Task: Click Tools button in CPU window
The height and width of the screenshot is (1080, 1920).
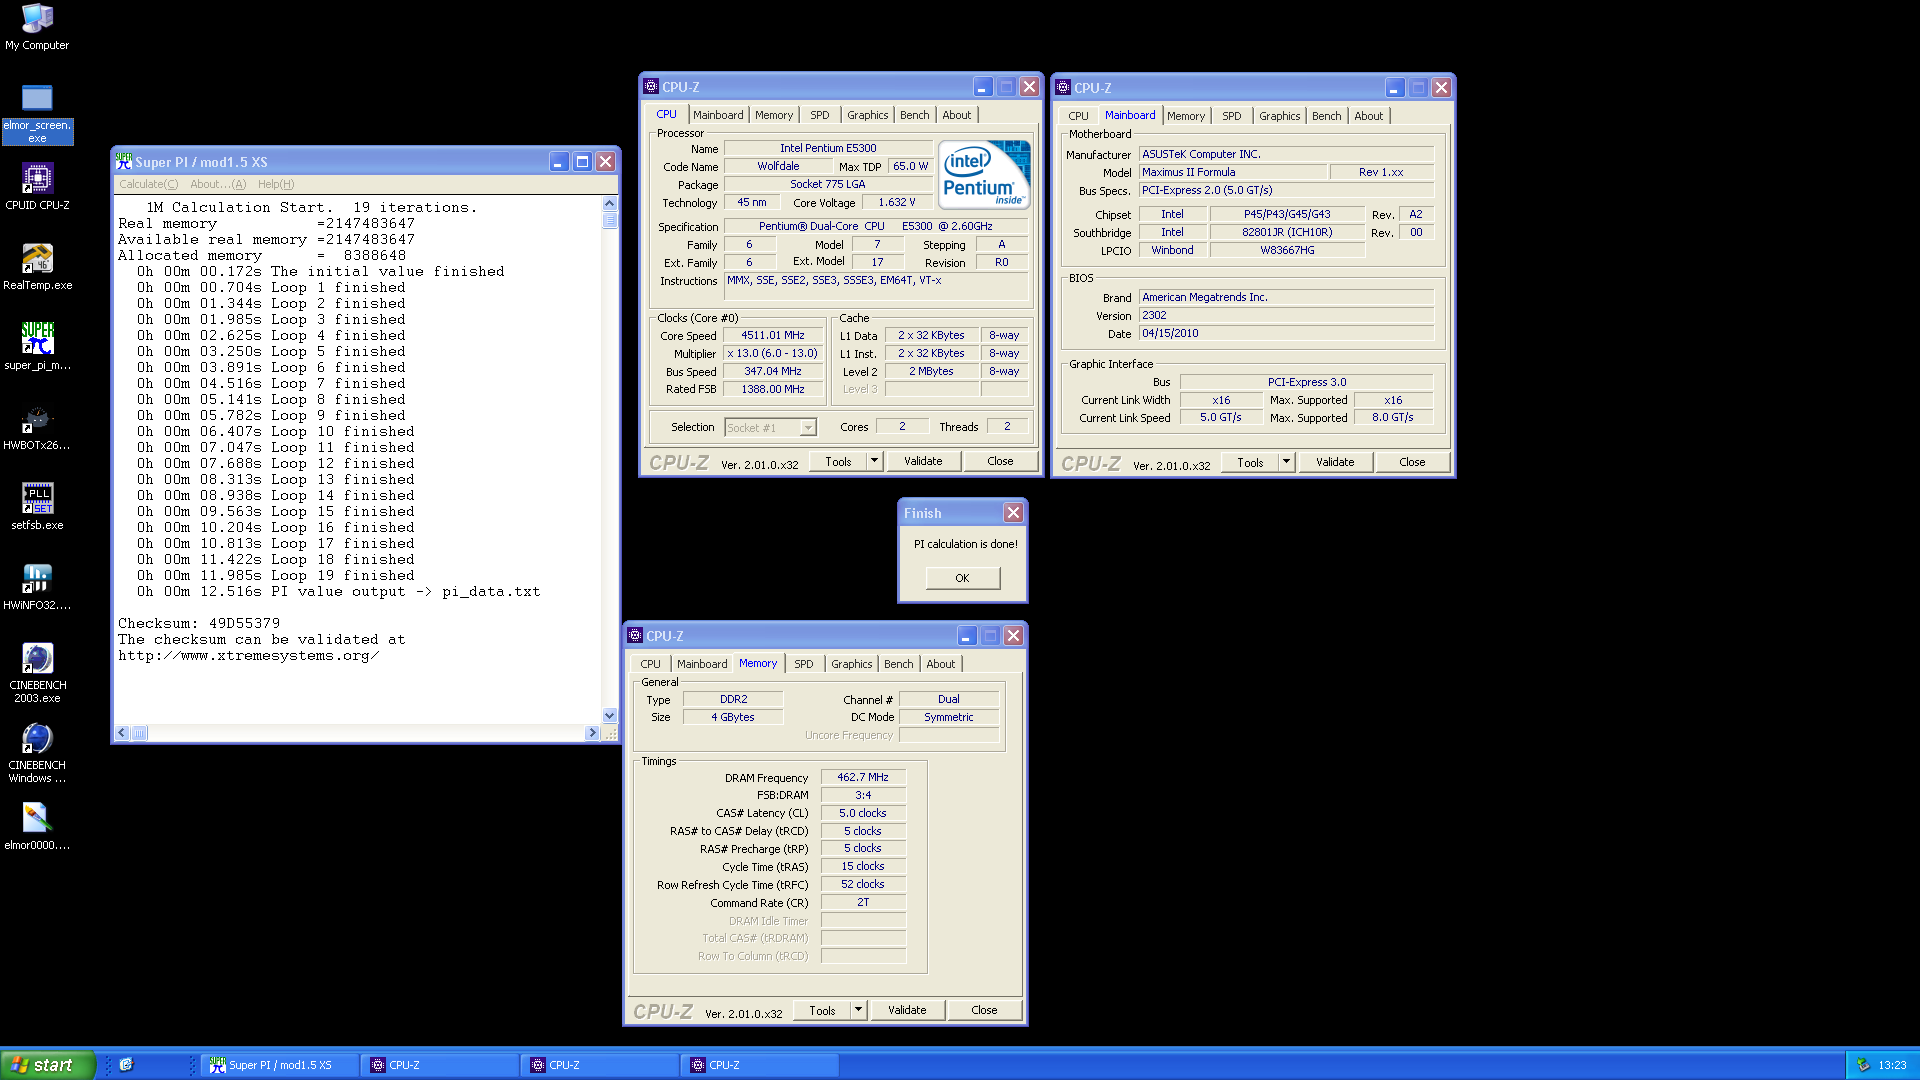Action: point(838,461)
